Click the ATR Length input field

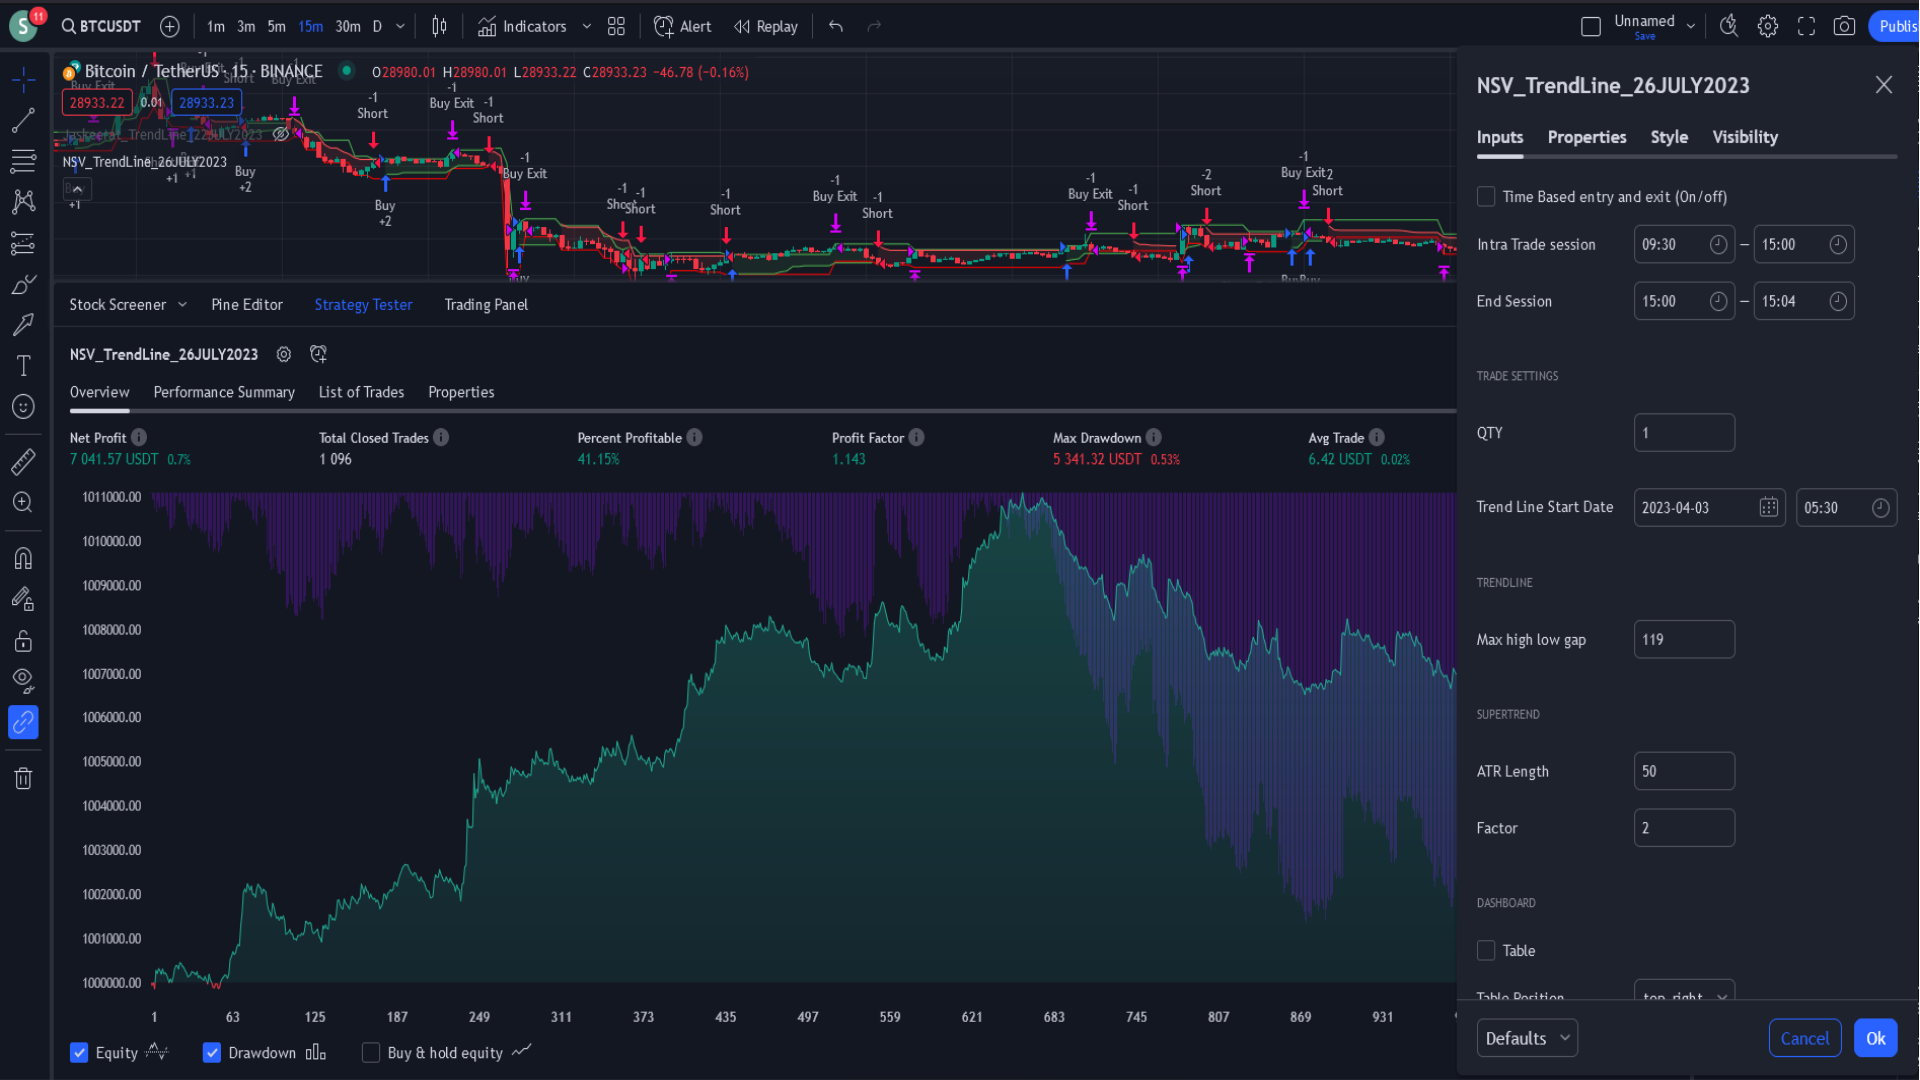pyautogui.click(x=1684, y=771)
